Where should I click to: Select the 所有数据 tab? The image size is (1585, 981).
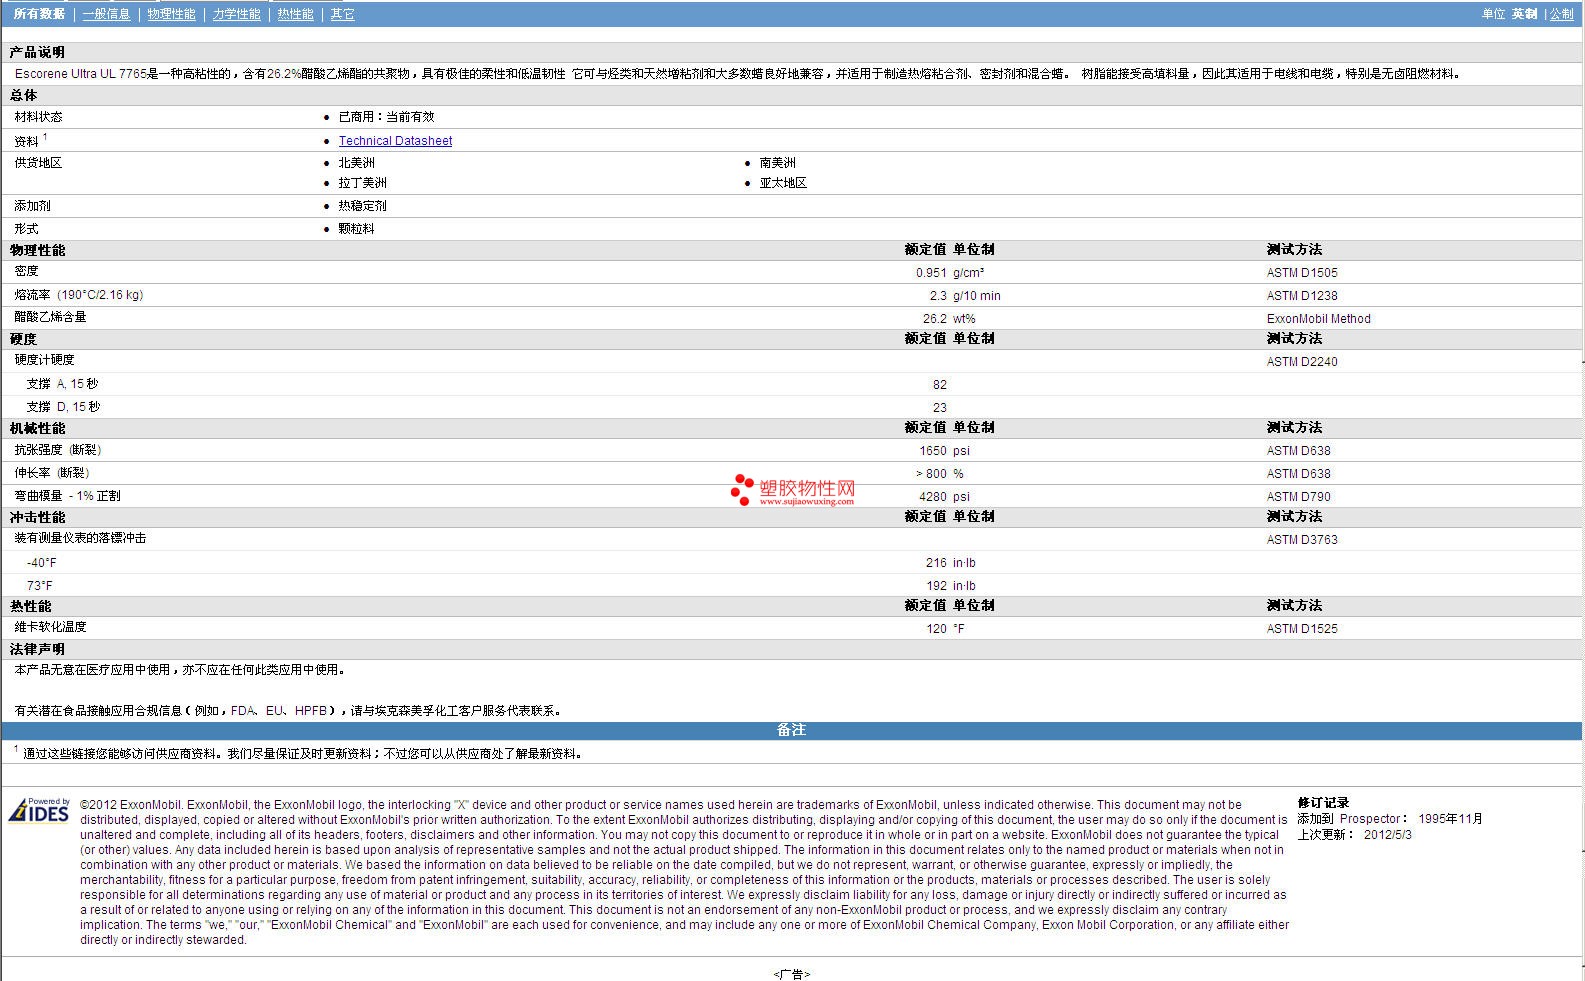[39, 14]
